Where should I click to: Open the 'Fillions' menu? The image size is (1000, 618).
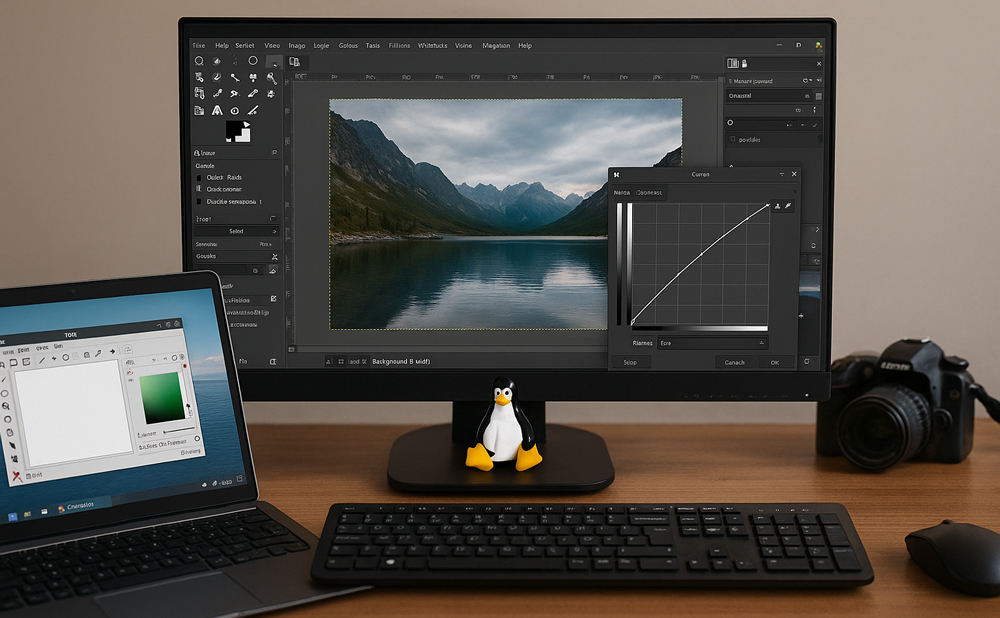399,46
